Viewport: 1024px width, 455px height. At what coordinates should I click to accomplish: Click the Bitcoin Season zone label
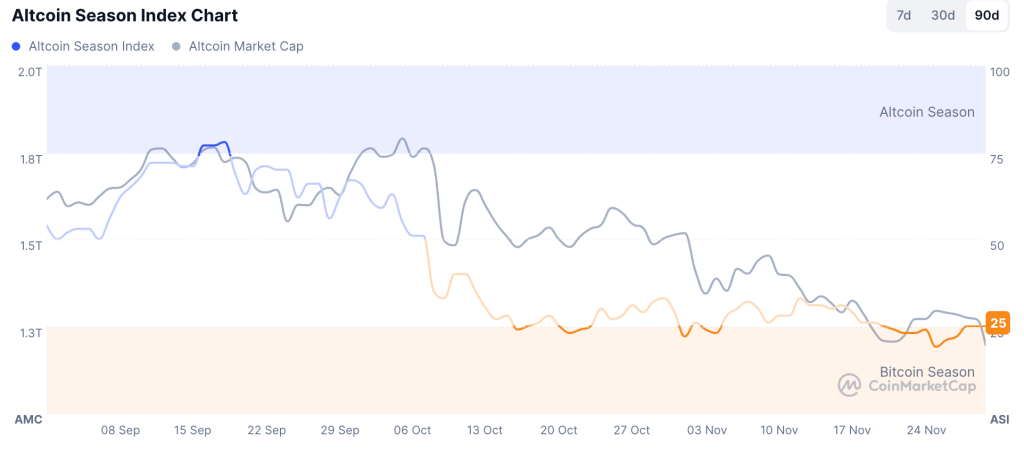tap(926, 371)
